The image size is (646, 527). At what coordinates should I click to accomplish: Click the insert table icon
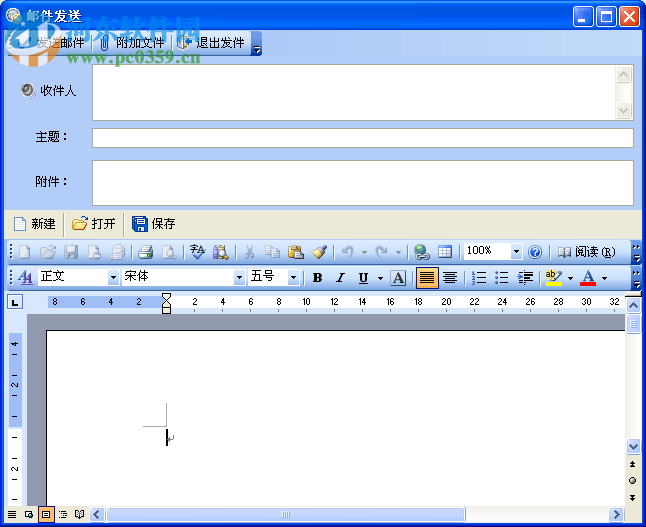tap(445, 252)
